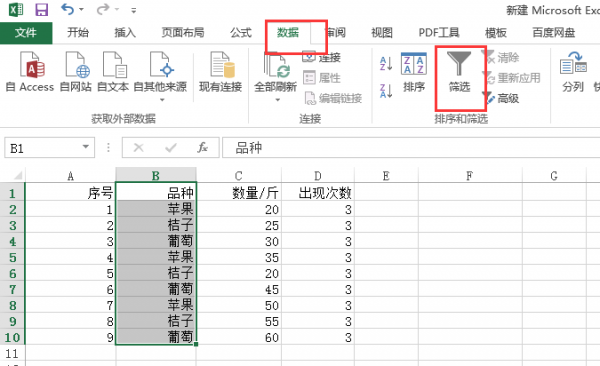600x366 pixels.
Task: Cancel formula entry with X icon
Action: click(139, 147)
